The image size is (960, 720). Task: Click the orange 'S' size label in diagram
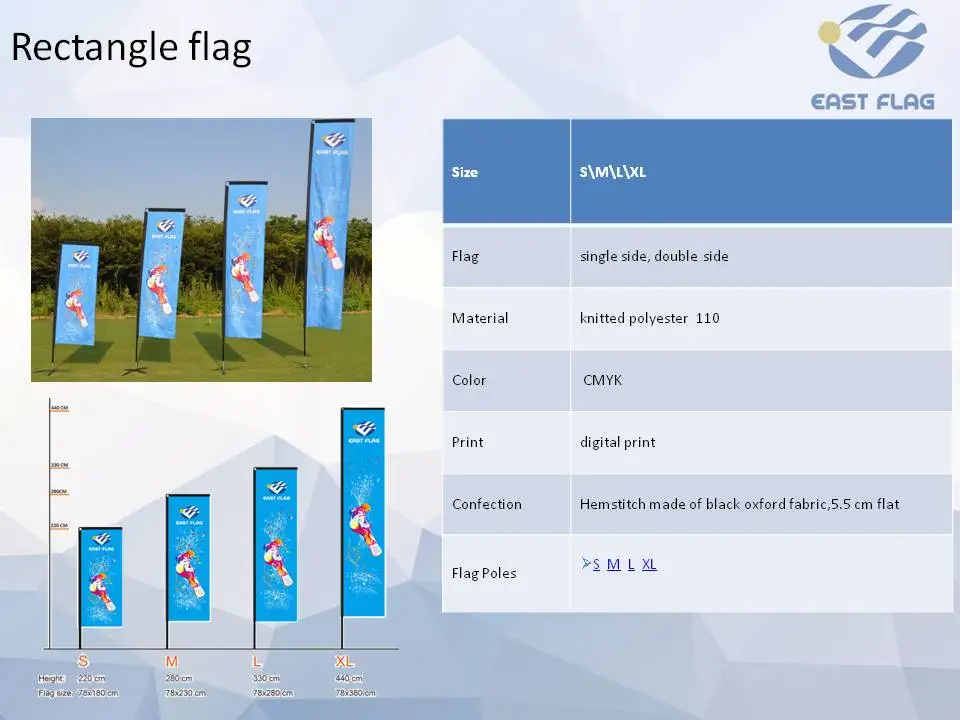click(83, 661)
